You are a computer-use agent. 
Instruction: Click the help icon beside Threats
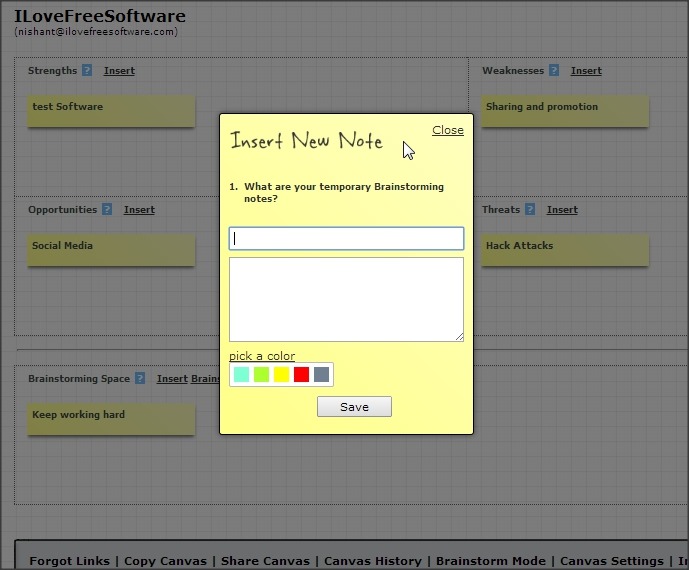530,210
